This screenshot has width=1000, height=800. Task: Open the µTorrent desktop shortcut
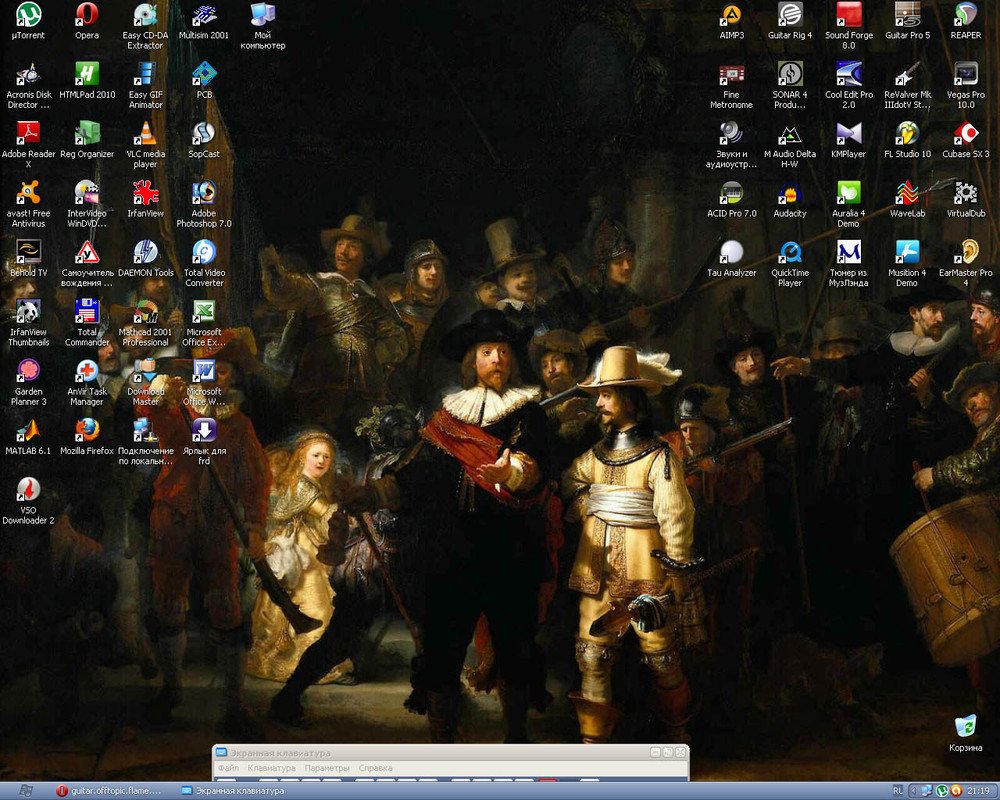tap(28, 21)
